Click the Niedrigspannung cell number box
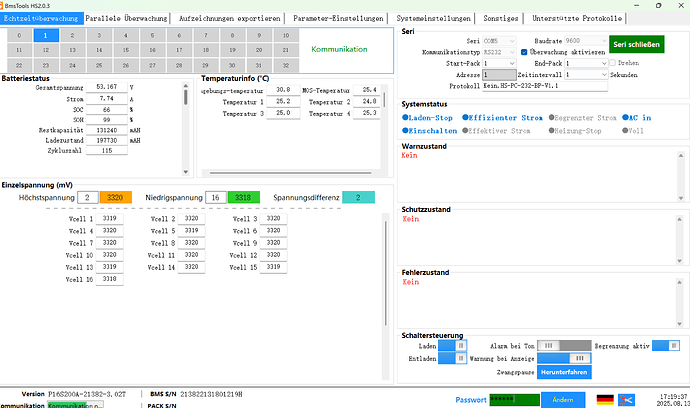 pos(216,198)
